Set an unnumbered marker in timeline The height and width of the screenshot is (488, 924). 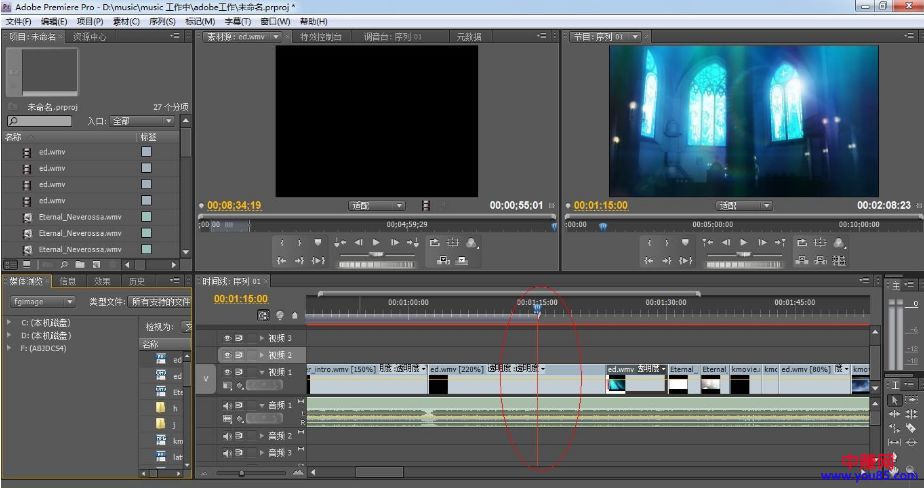pos(295,315)
